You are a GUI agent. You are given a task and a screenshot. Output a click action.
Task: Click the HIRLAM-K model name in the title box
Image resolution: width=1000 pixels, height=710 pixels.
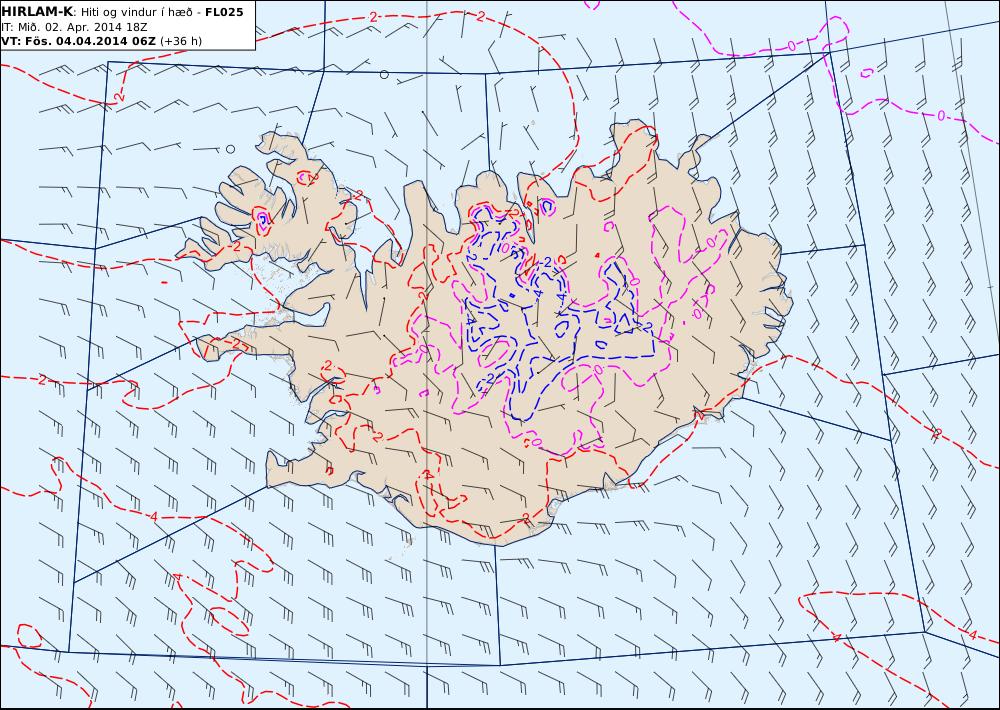point(37,12)
